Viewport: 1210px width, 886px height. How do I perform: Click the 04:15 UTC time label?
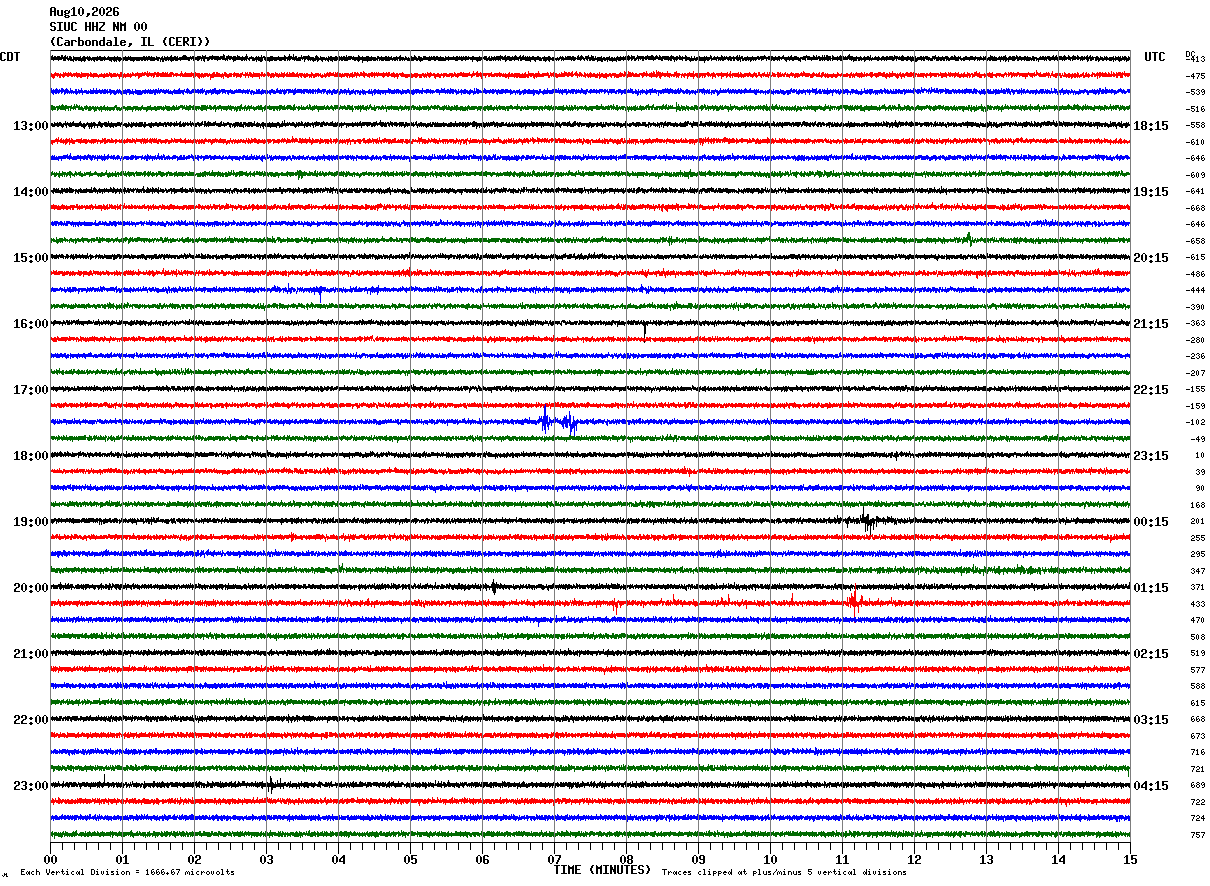pos(1151,786)
